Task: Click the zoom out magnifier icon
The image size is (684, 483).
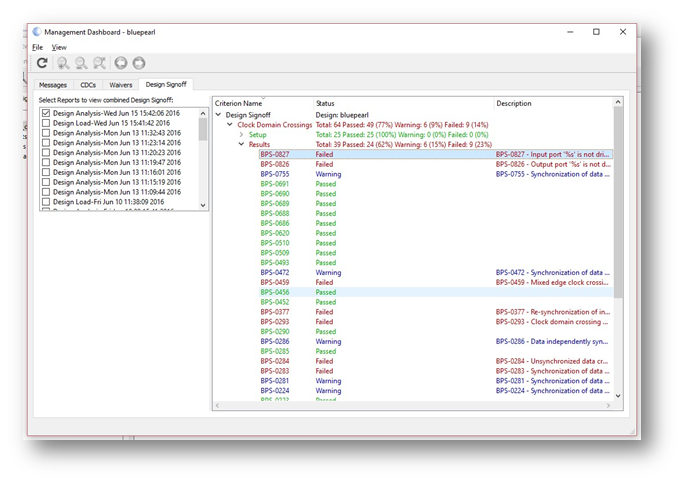Action: (81, 63)
